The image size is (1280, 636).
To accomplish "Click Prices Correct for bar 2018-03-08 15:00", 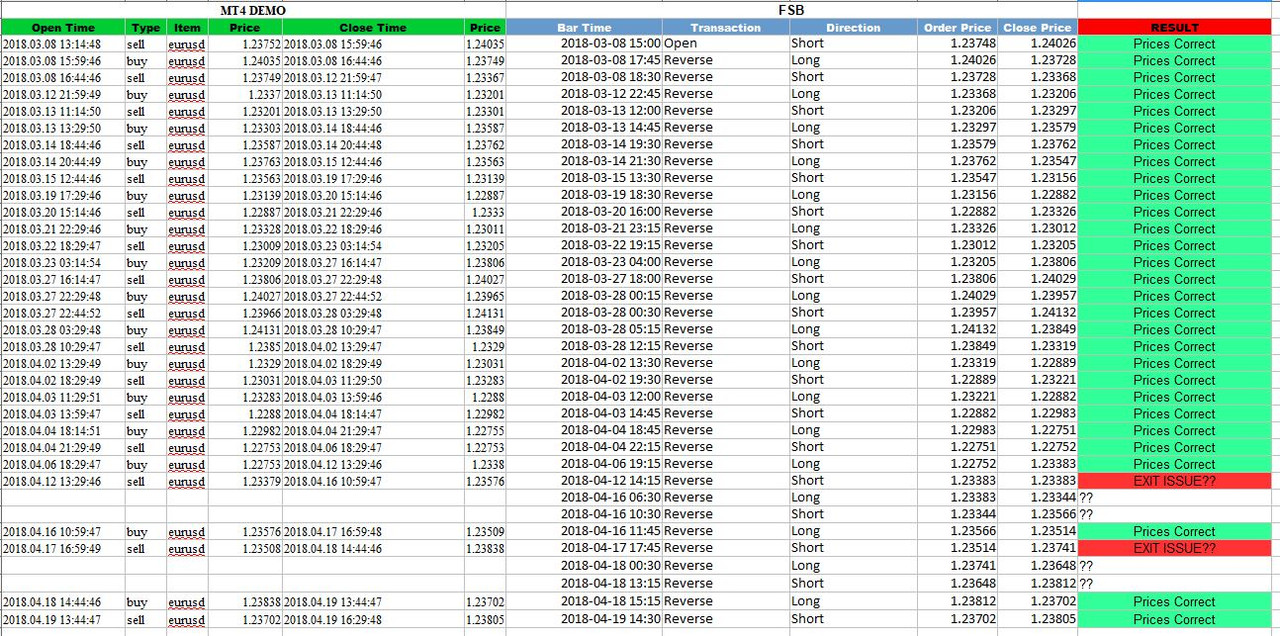I will [x=1174, y=44].
